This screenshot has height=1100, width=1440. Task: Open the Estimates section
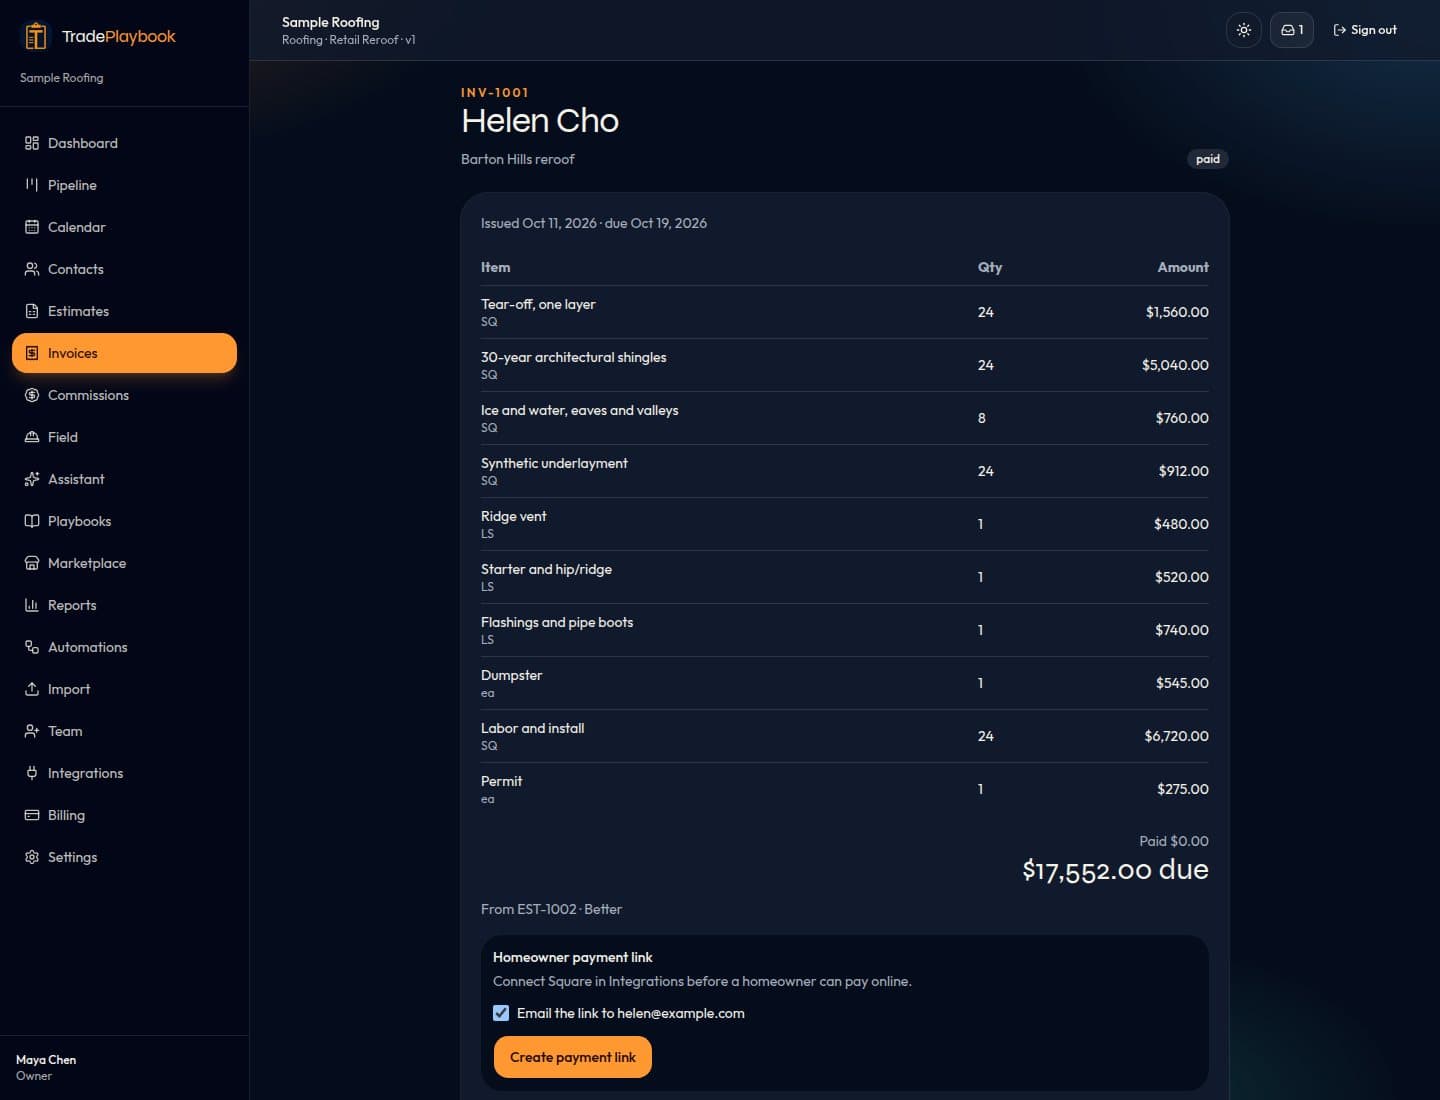click(124, 311)
